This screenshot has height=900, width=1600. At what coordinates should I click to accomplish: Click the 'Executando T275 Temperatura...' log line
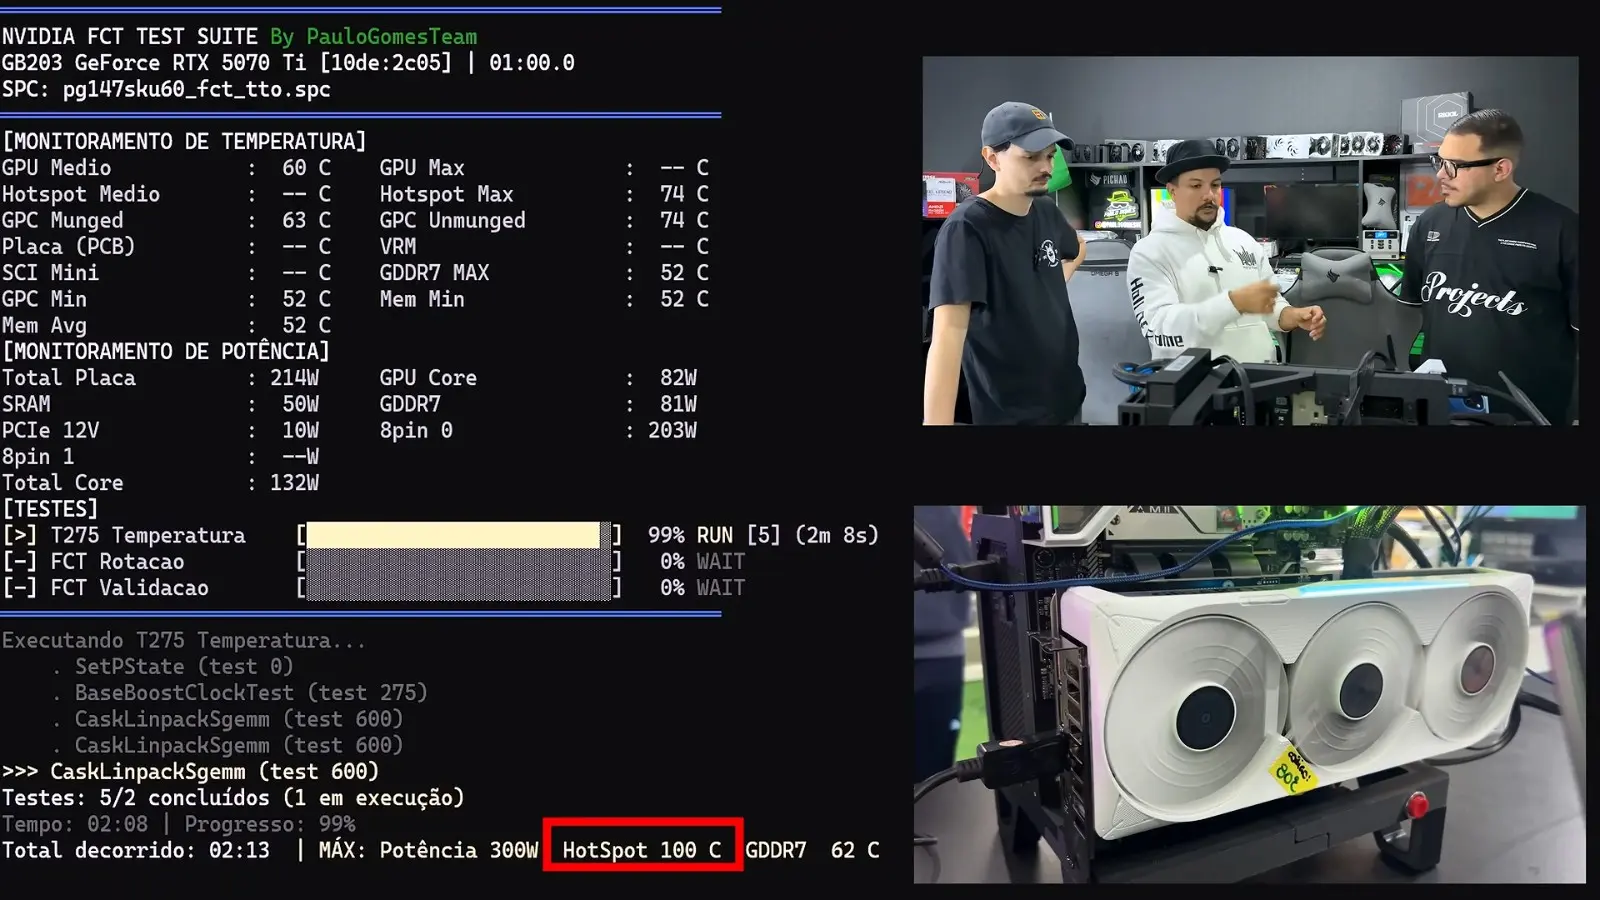click(x=184, y=640)
